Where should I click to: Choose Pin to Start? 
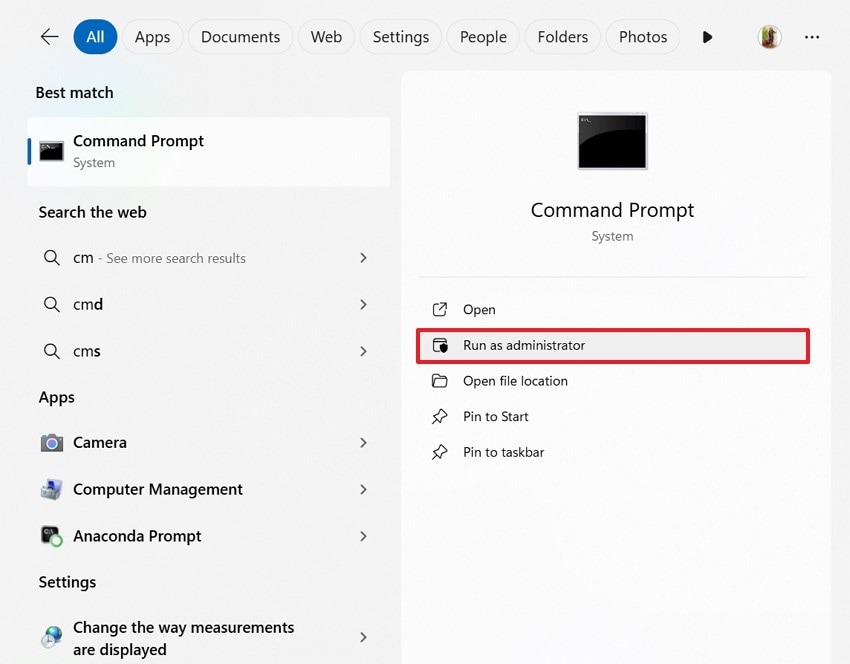(613, 416)
